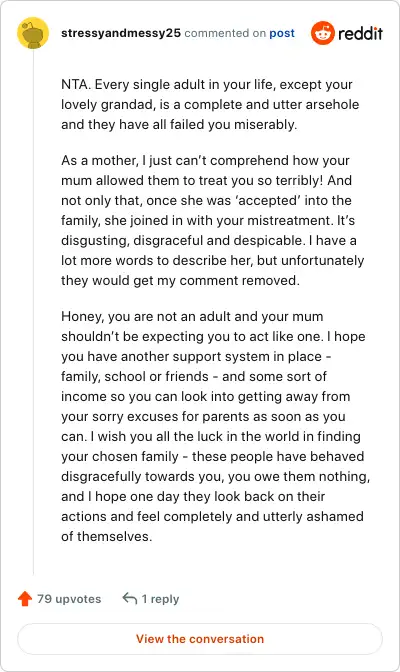Click the "View the conversation" button
The image size is (400, 672).
tap(200, 639)
